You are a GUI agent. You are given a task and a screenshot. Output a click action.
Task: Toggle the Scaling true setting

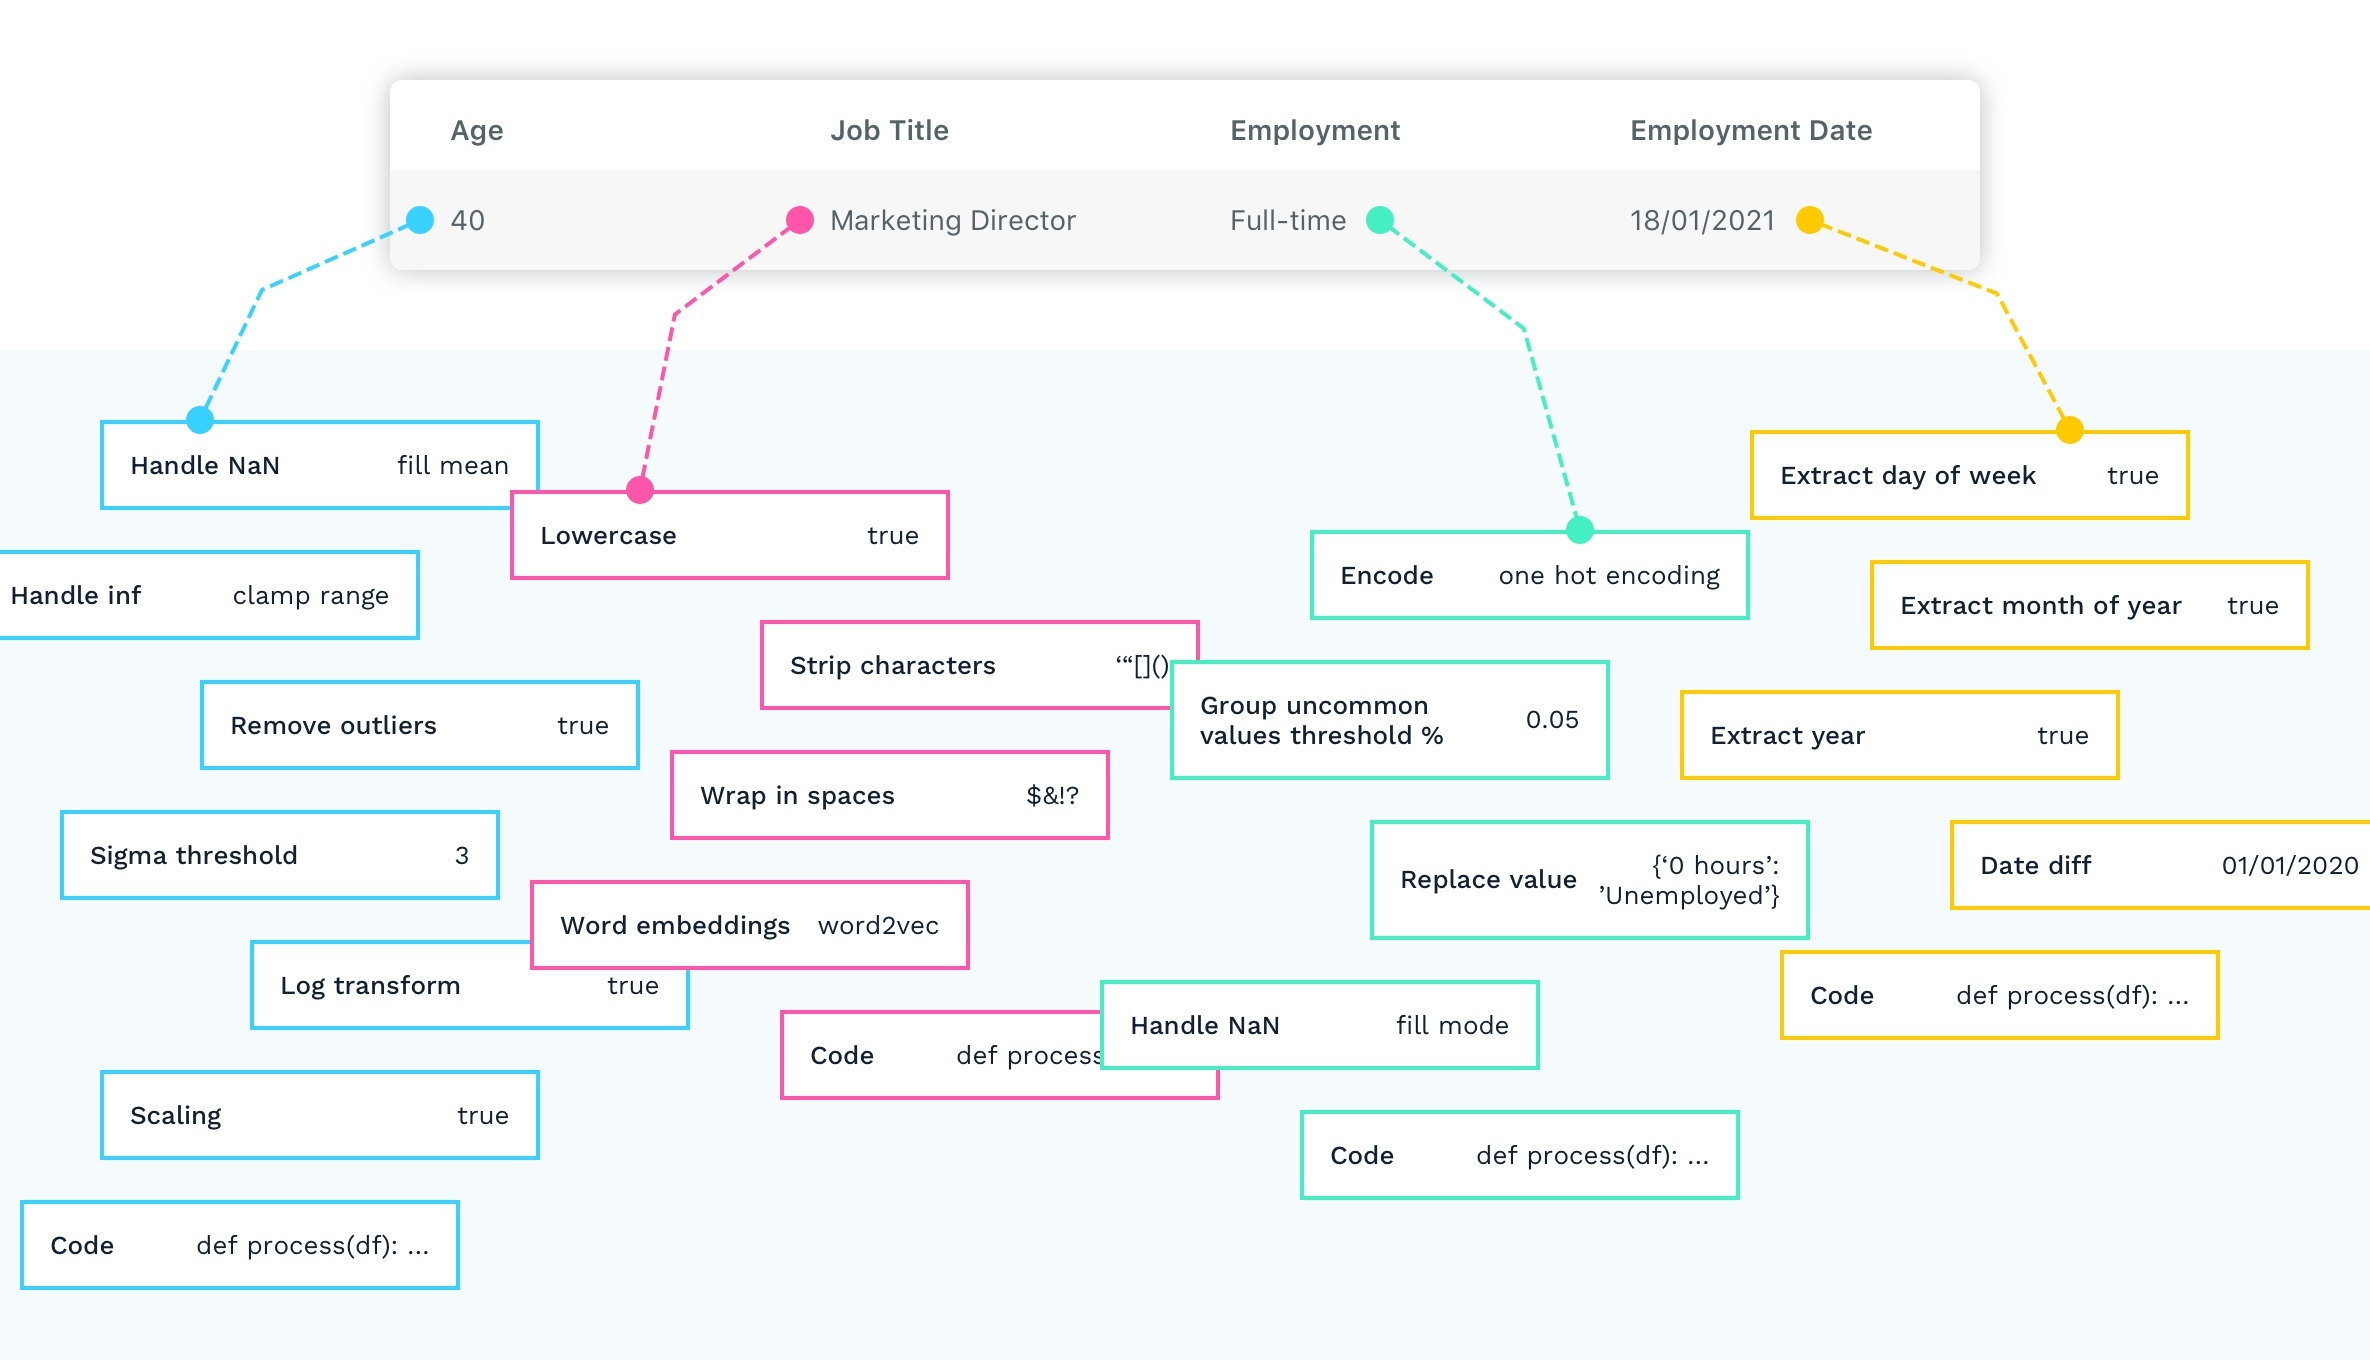click(x=482, y=1116)
